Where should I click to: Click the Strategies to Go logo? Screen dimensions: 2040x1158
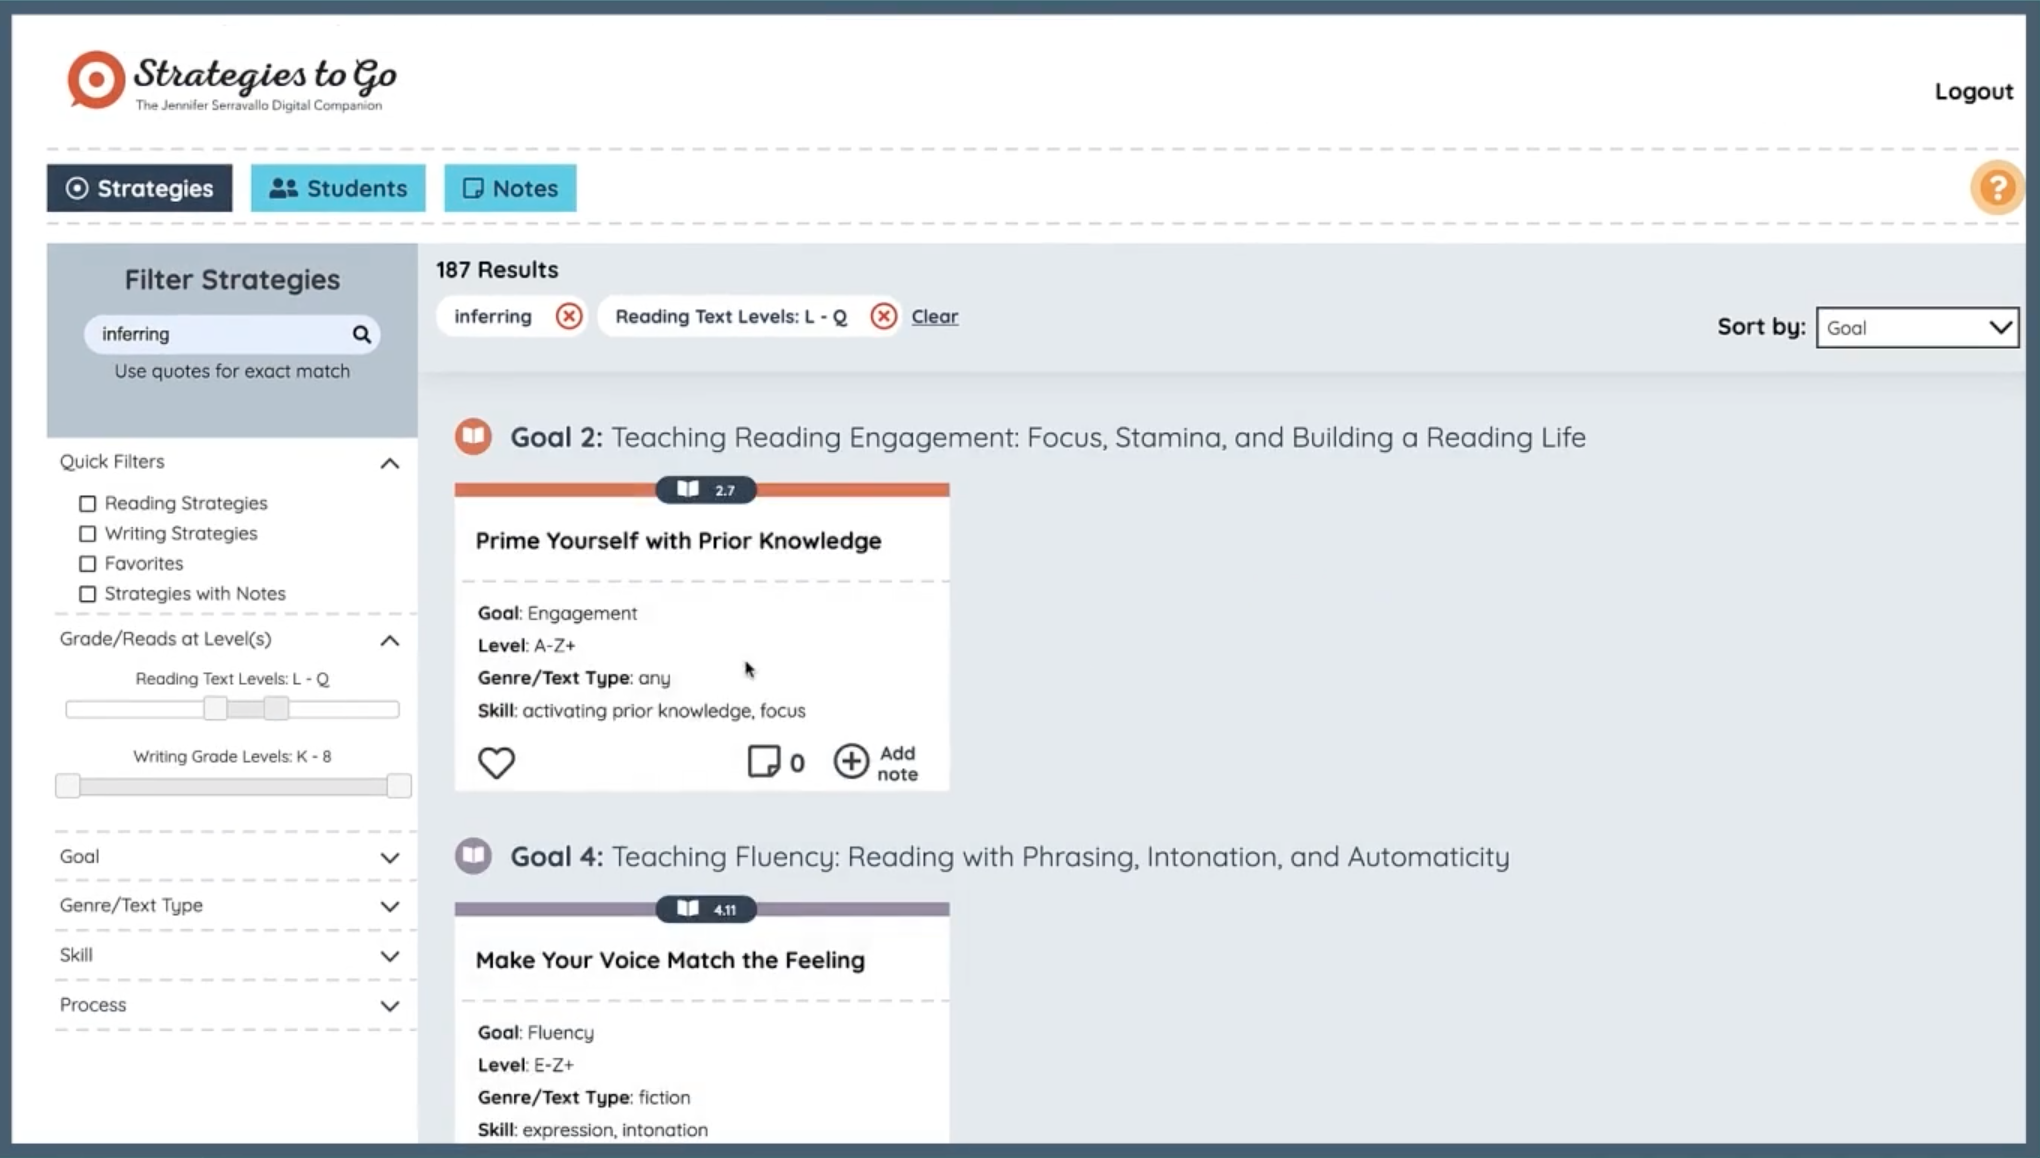pyautogui.click(x=232, y=82)
